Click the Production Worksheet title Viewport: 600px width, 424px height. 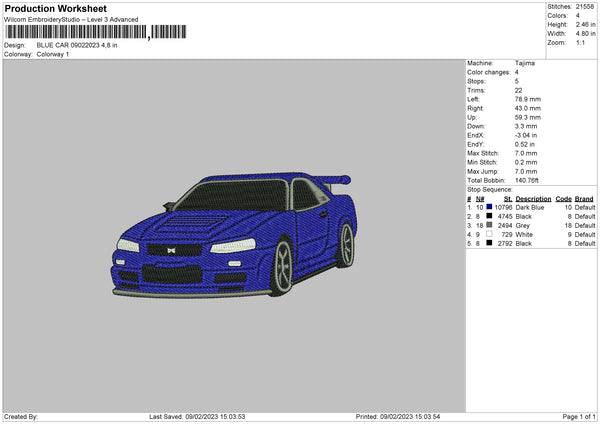pyautogui.click(x=56, y=9)
